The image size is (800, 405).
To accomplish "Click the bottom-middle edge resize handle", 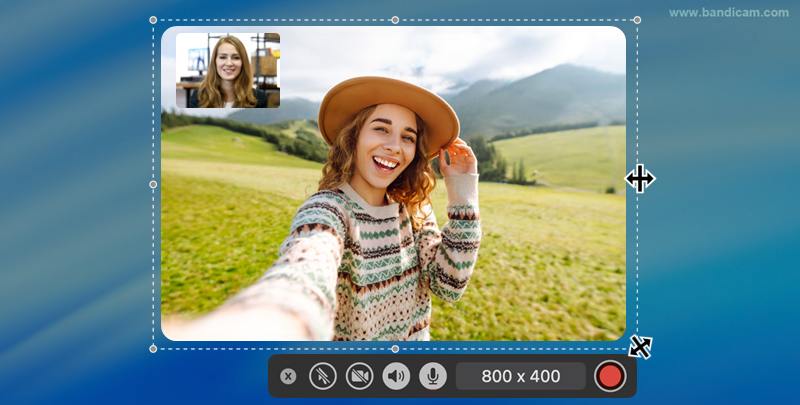I will click(395, 348).
